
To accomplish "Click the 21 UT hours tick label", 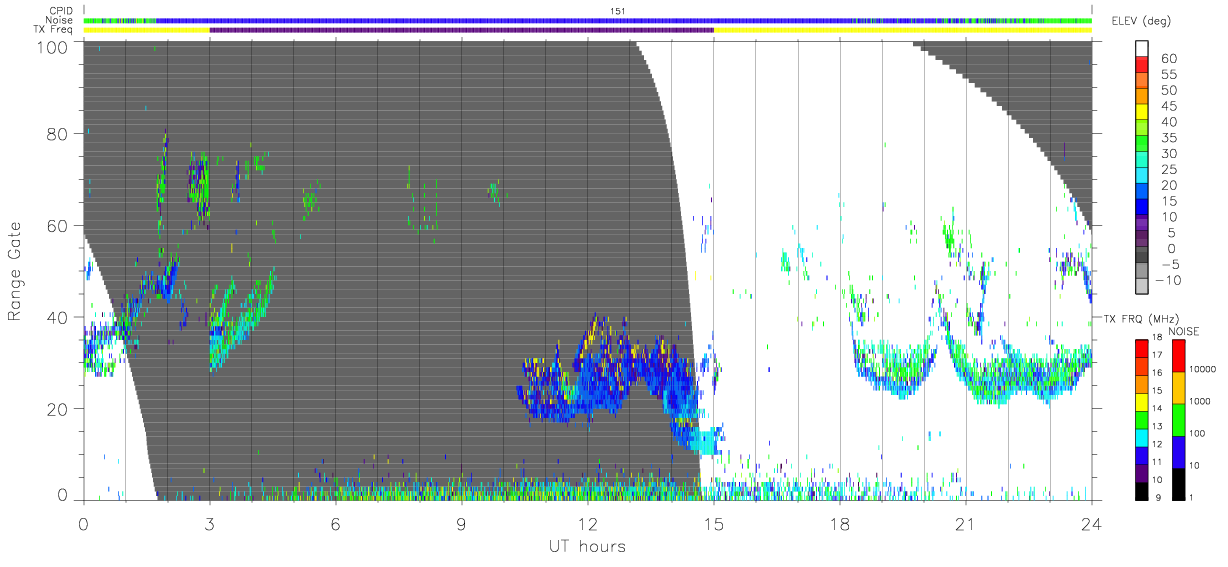I will tap(966, 523).
